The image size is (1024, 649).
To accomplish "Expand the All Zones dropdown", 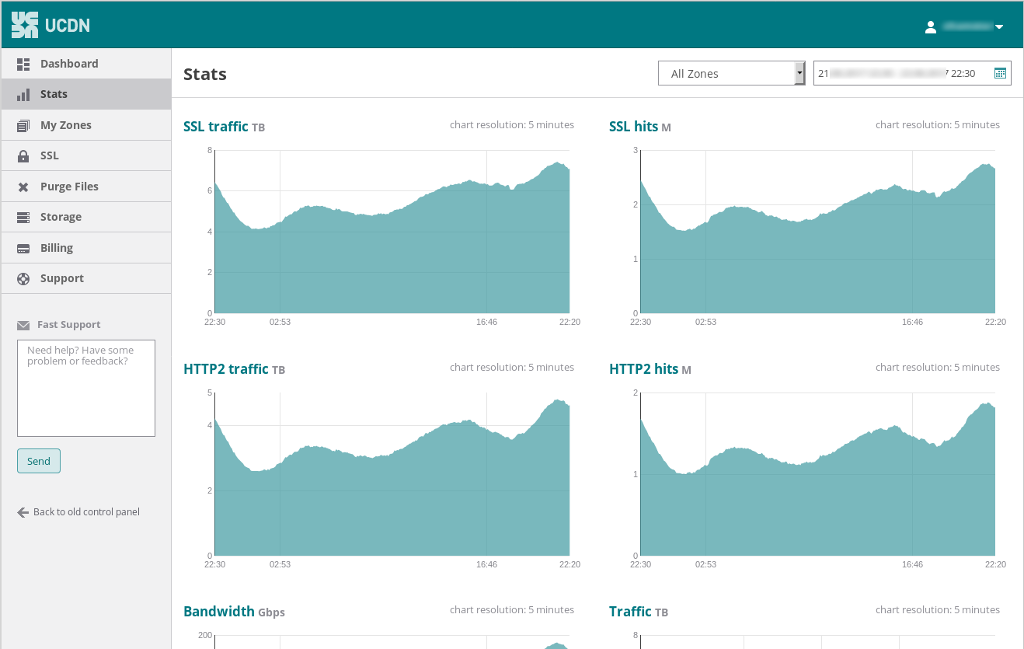I will [x=731, y=74].
